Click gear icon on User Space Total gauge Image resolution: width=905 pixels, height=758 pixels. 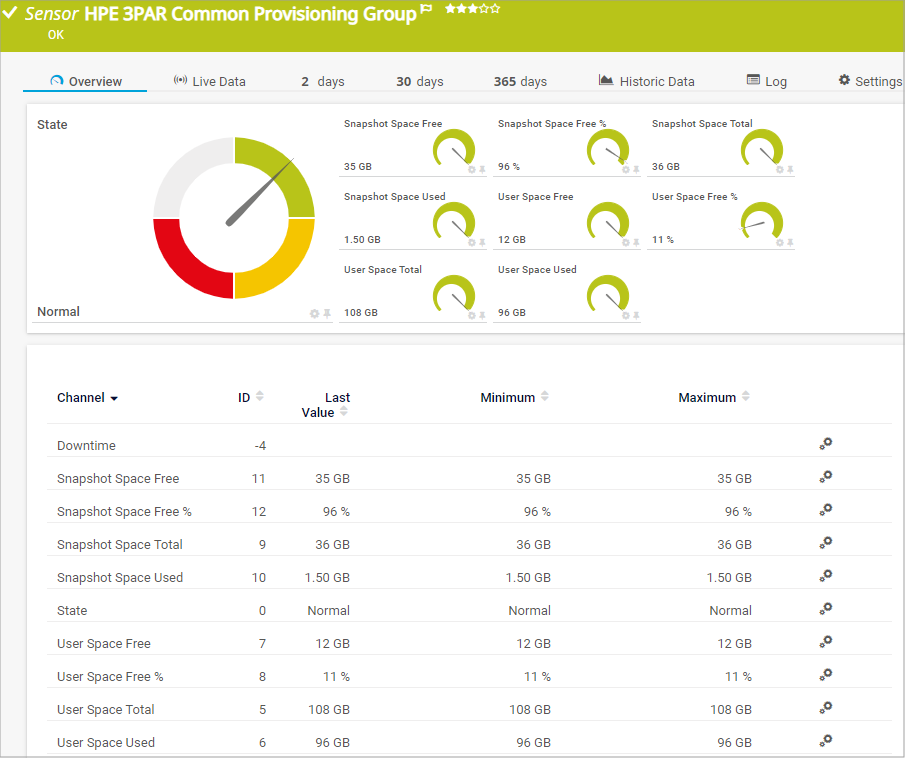coord(472,315)
